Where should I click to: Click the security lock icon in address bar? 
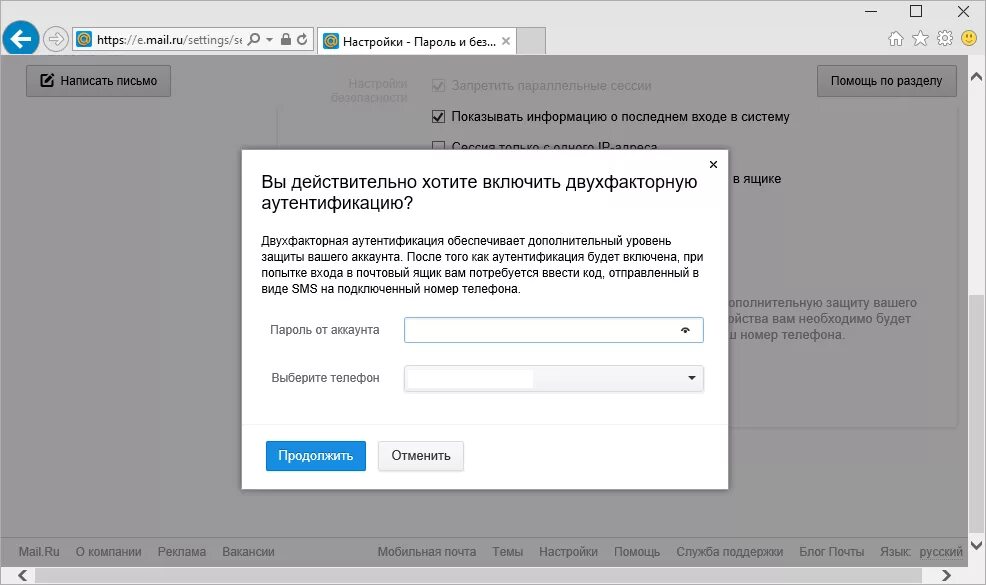tap(285, 40)
